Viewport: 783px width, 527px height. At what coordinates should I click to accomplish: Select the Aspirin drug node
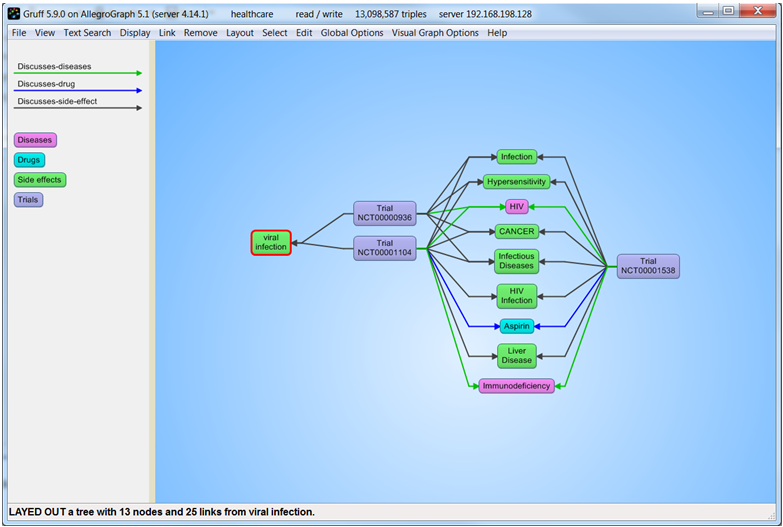pos(517,326)
